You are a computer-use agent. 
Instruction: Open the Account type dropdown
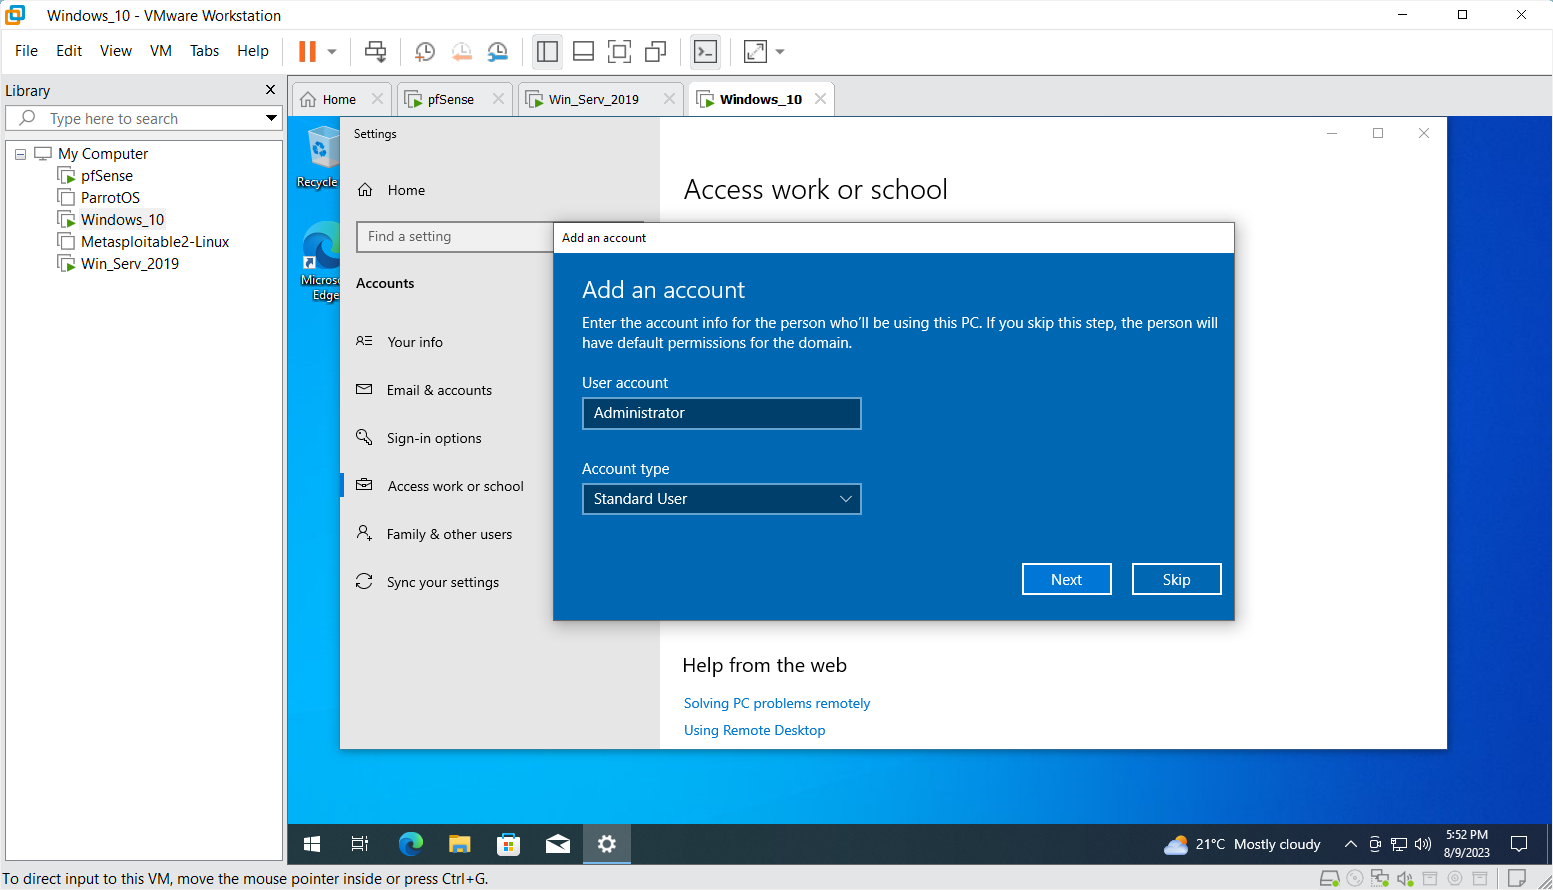[x=721, y=499]
